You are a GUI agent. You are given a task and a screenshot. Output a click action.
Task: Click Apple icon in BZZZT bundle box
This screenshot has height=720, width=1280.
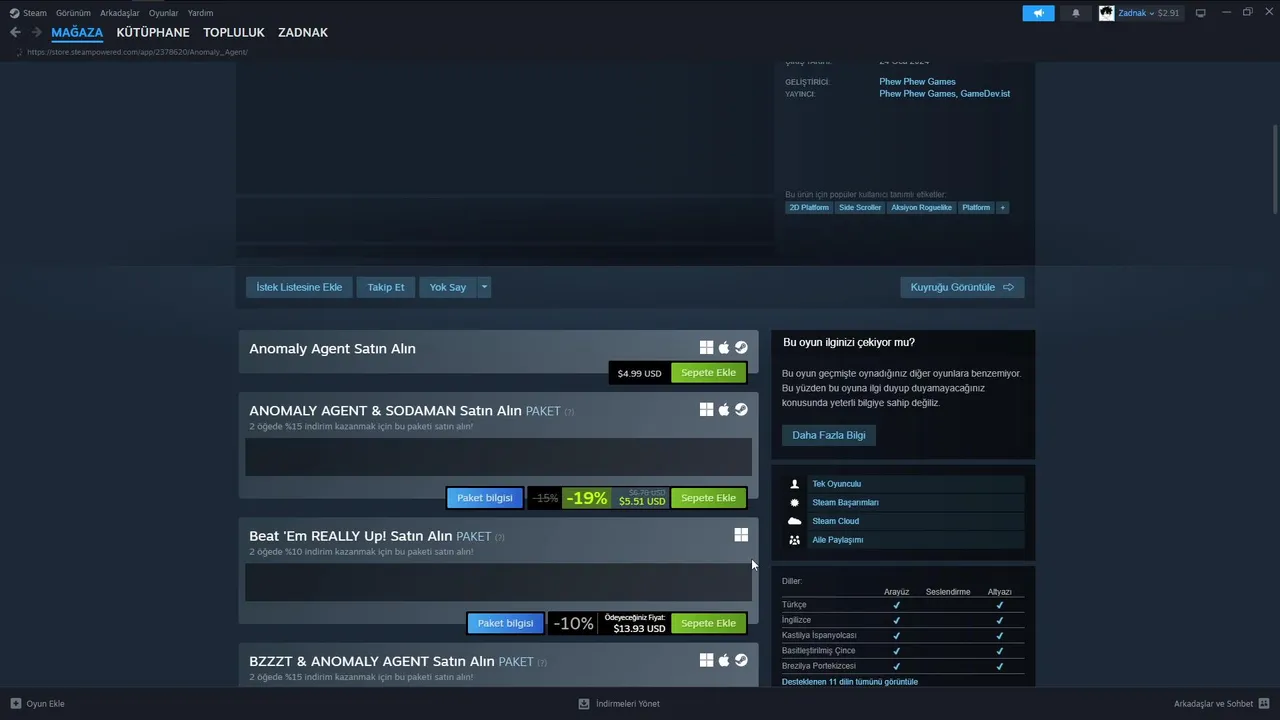click(x=724, y=660)
